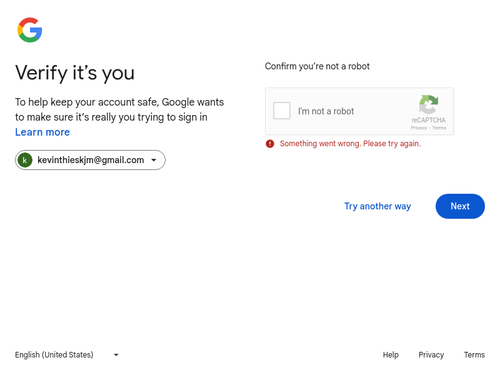Screen dimensions: 500x375
Task: Click the Verify it's you heading
Action: coord(75,73)
